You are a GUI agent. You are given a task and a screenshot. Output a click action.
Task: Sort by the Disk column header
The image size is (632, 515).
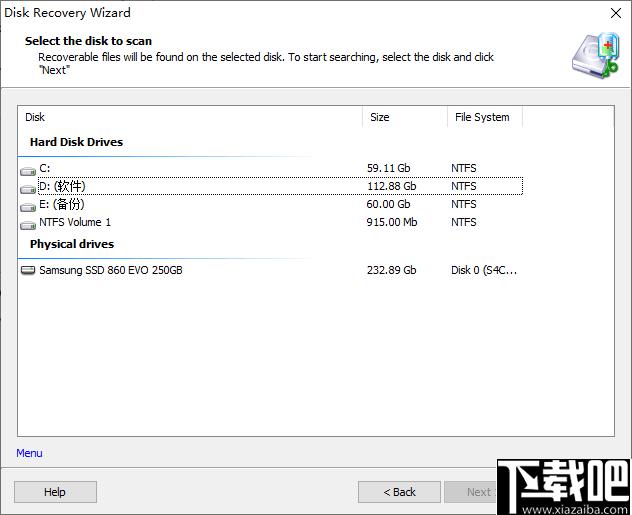click(x=190, y=117)
